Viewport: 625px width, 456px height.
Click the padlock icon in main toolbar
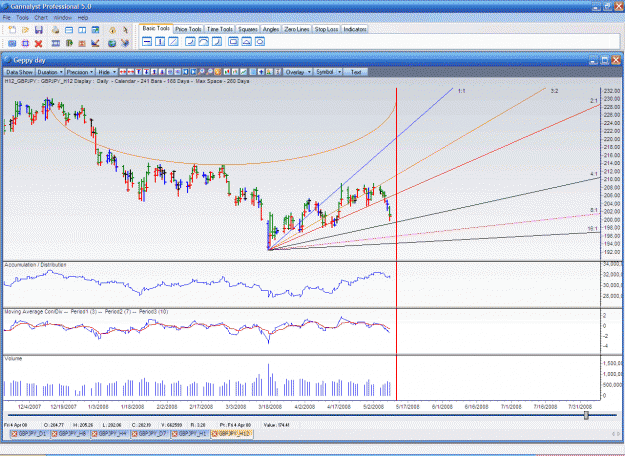(x=112, y=30)
